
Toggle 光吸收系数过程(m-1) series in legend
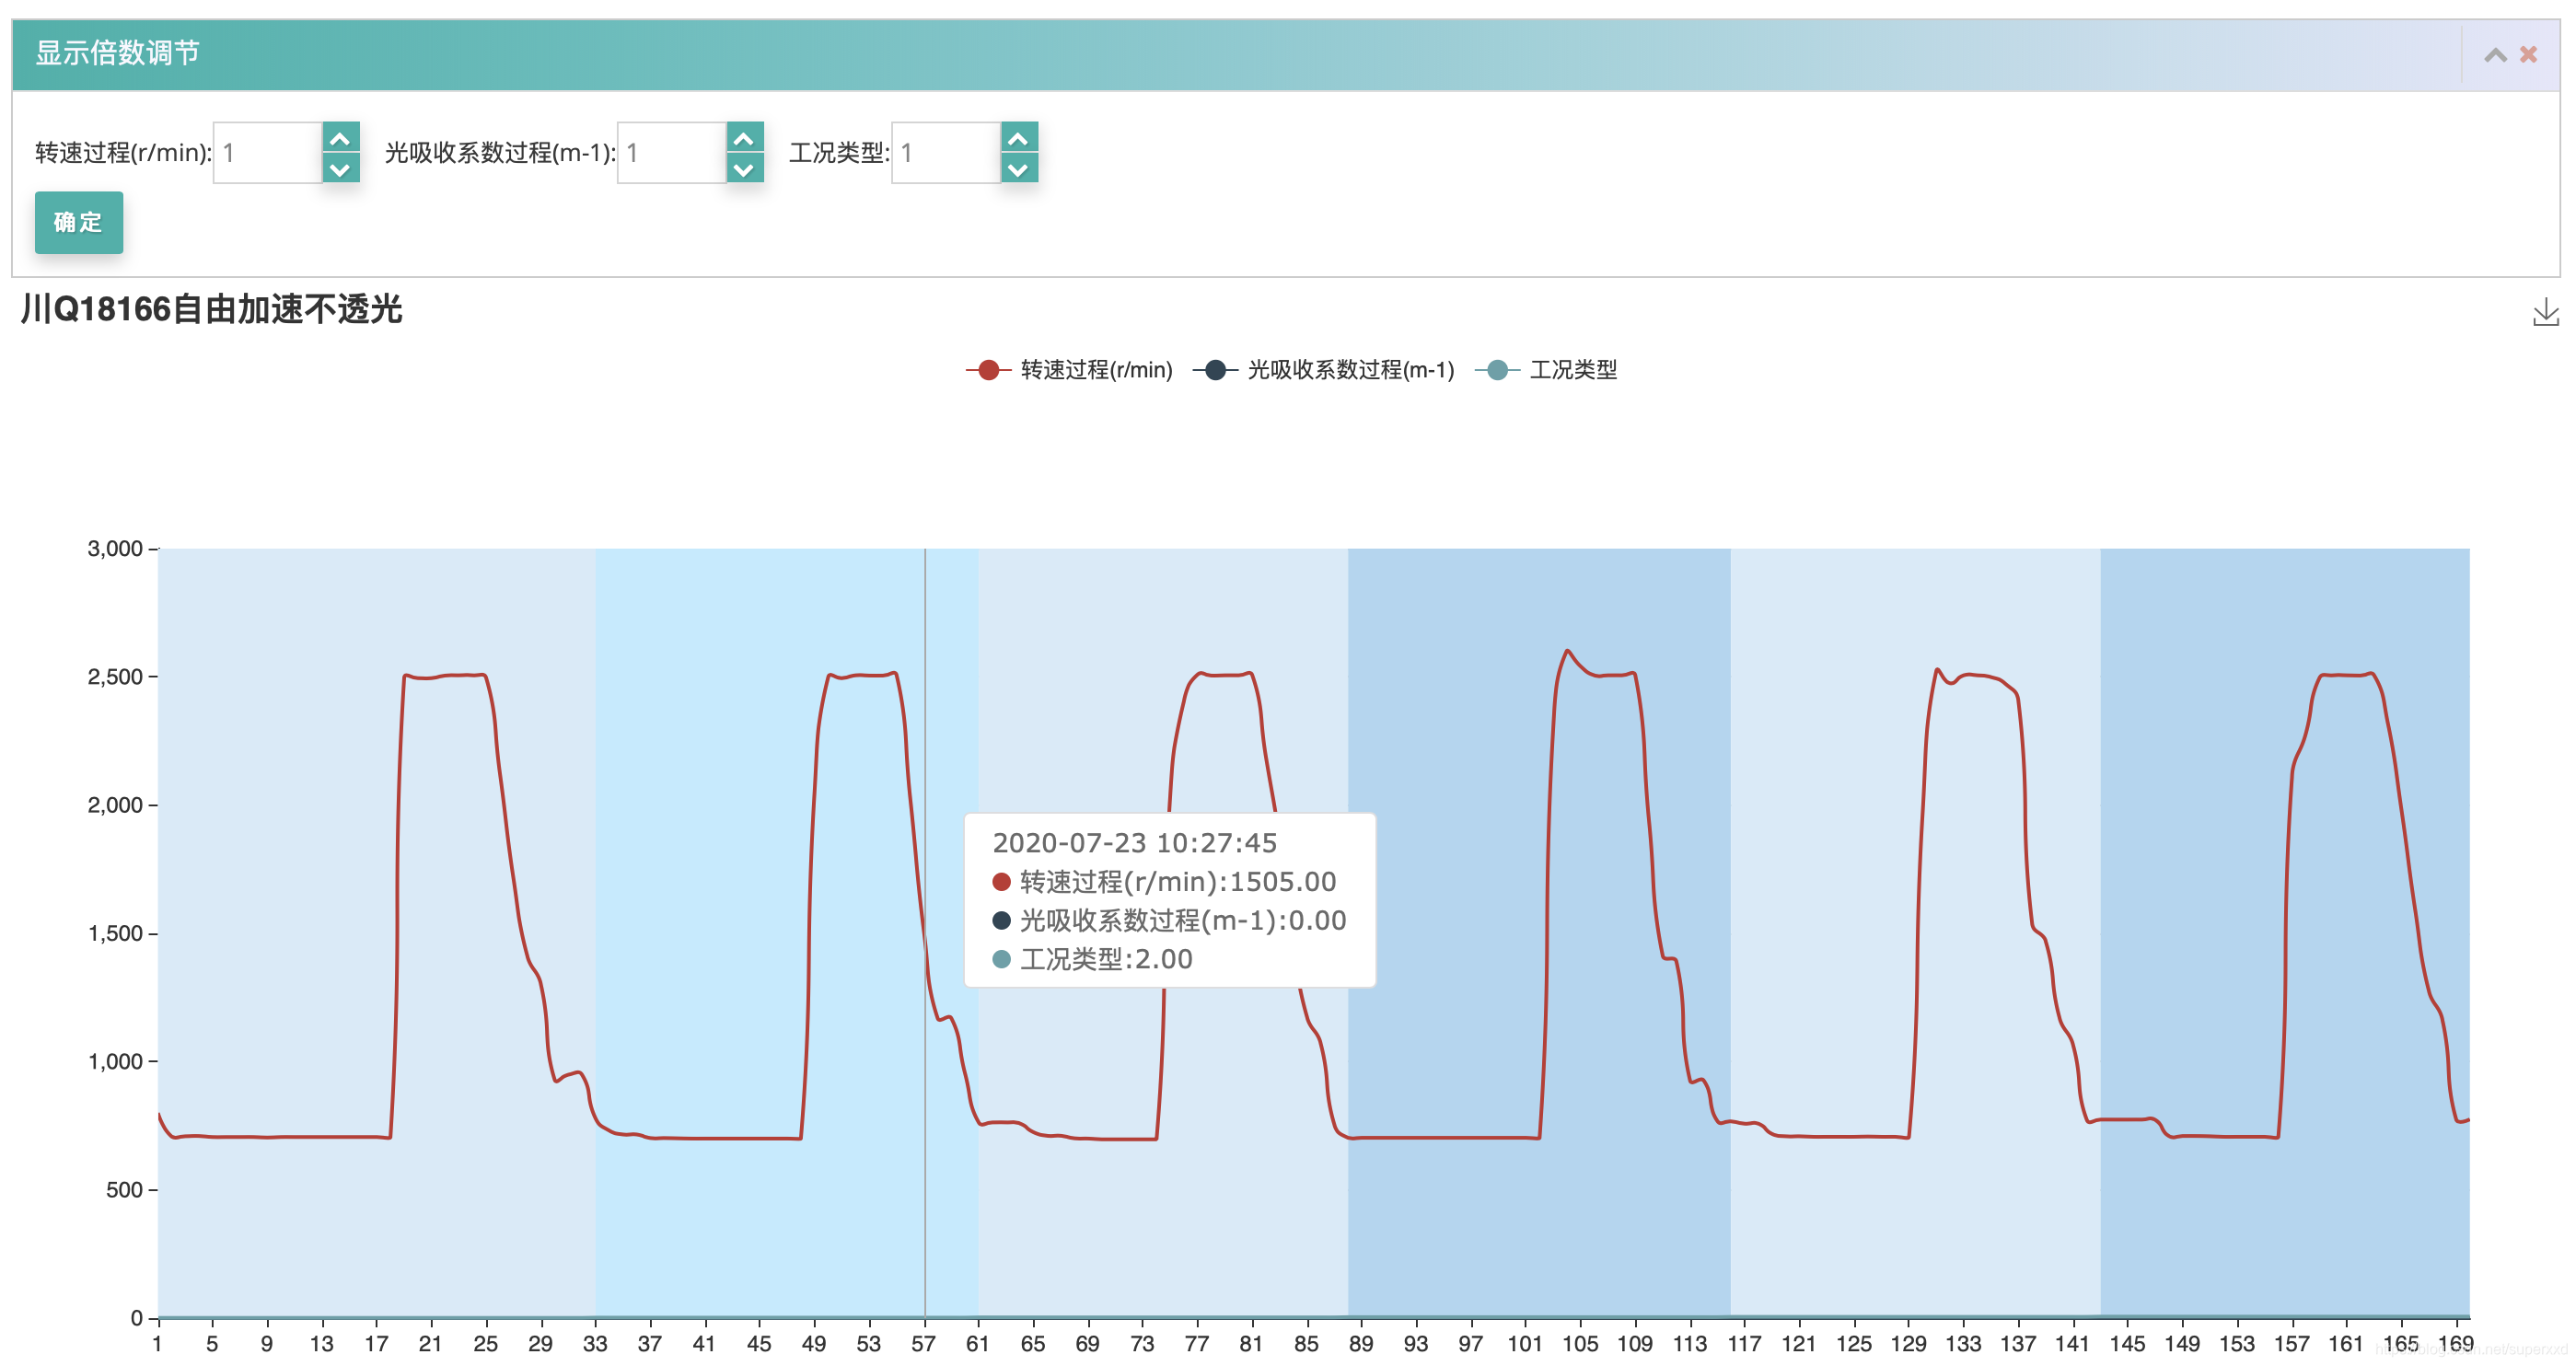tap(1324, 370)
